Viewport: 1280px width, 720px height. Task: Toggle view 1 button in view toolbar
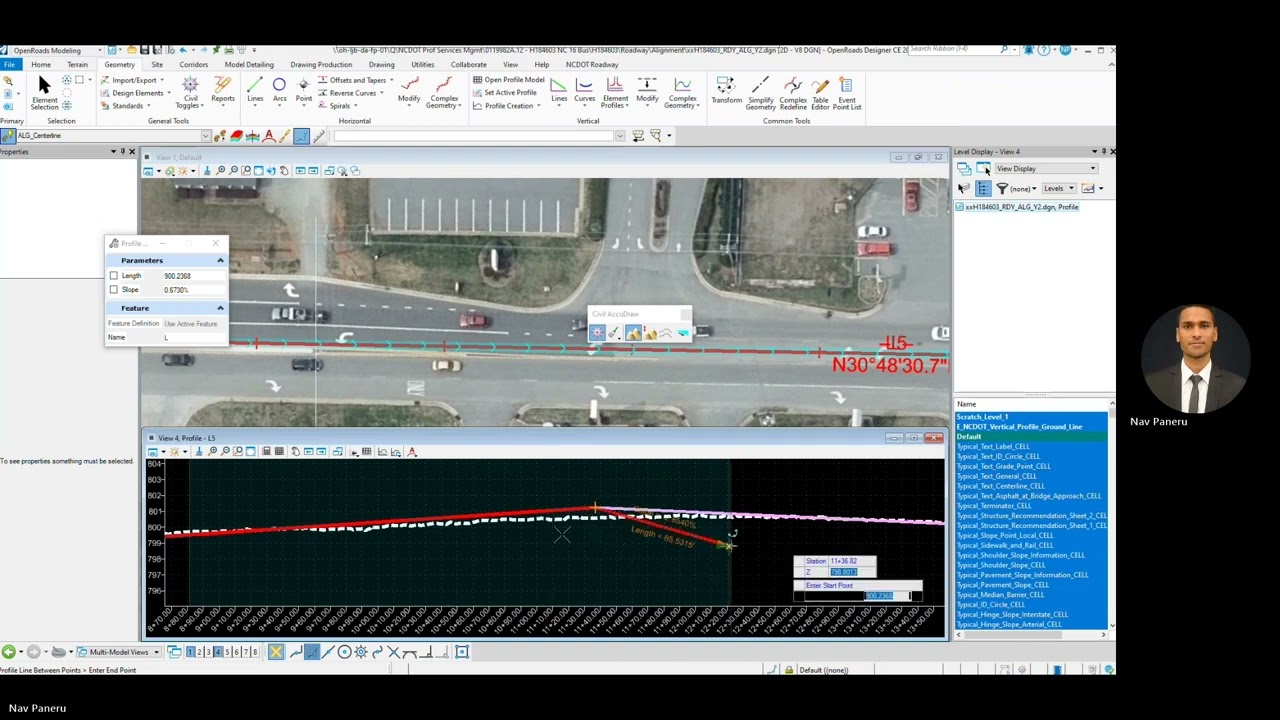click(191, 652)
